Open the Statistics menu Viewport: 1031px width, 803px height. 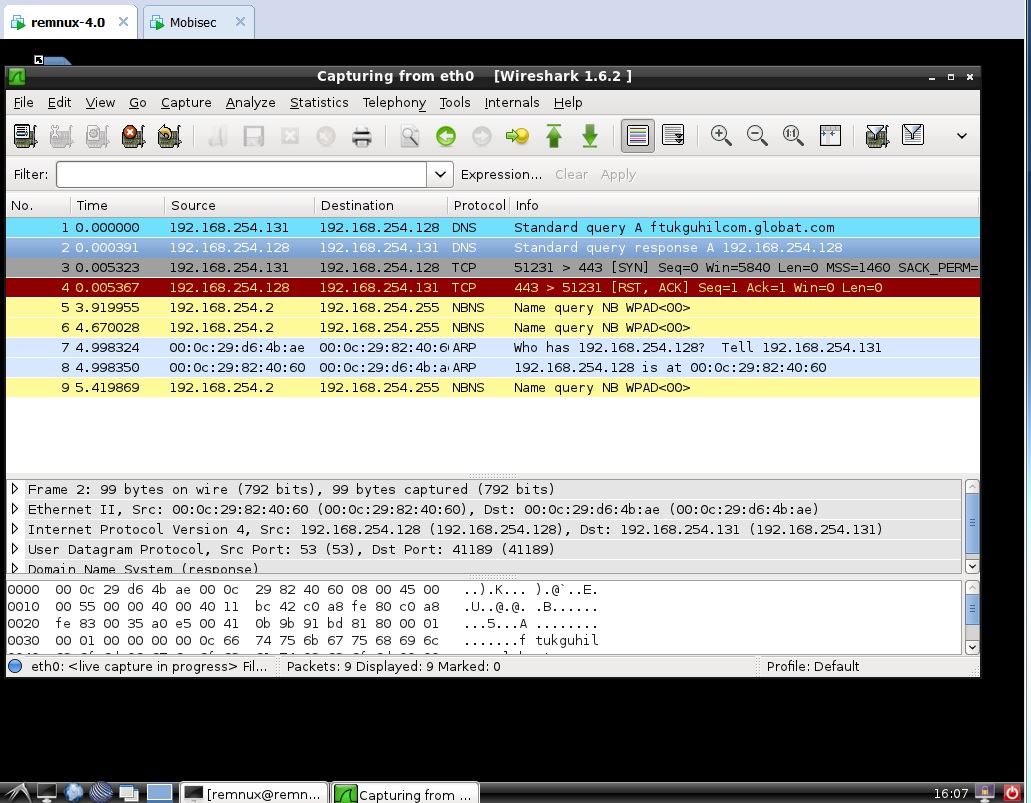[x=319, y=102]
